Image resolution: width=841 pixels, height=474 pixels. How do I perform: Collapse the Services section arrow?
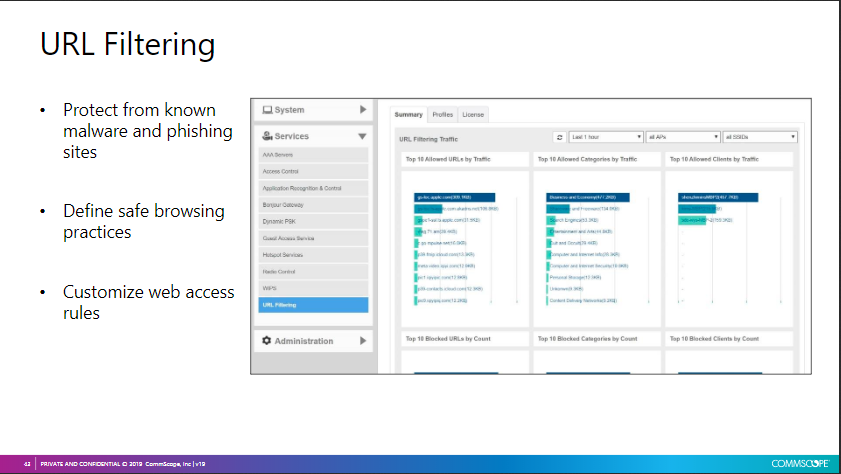pyautogui.click(x=362, y=136)
